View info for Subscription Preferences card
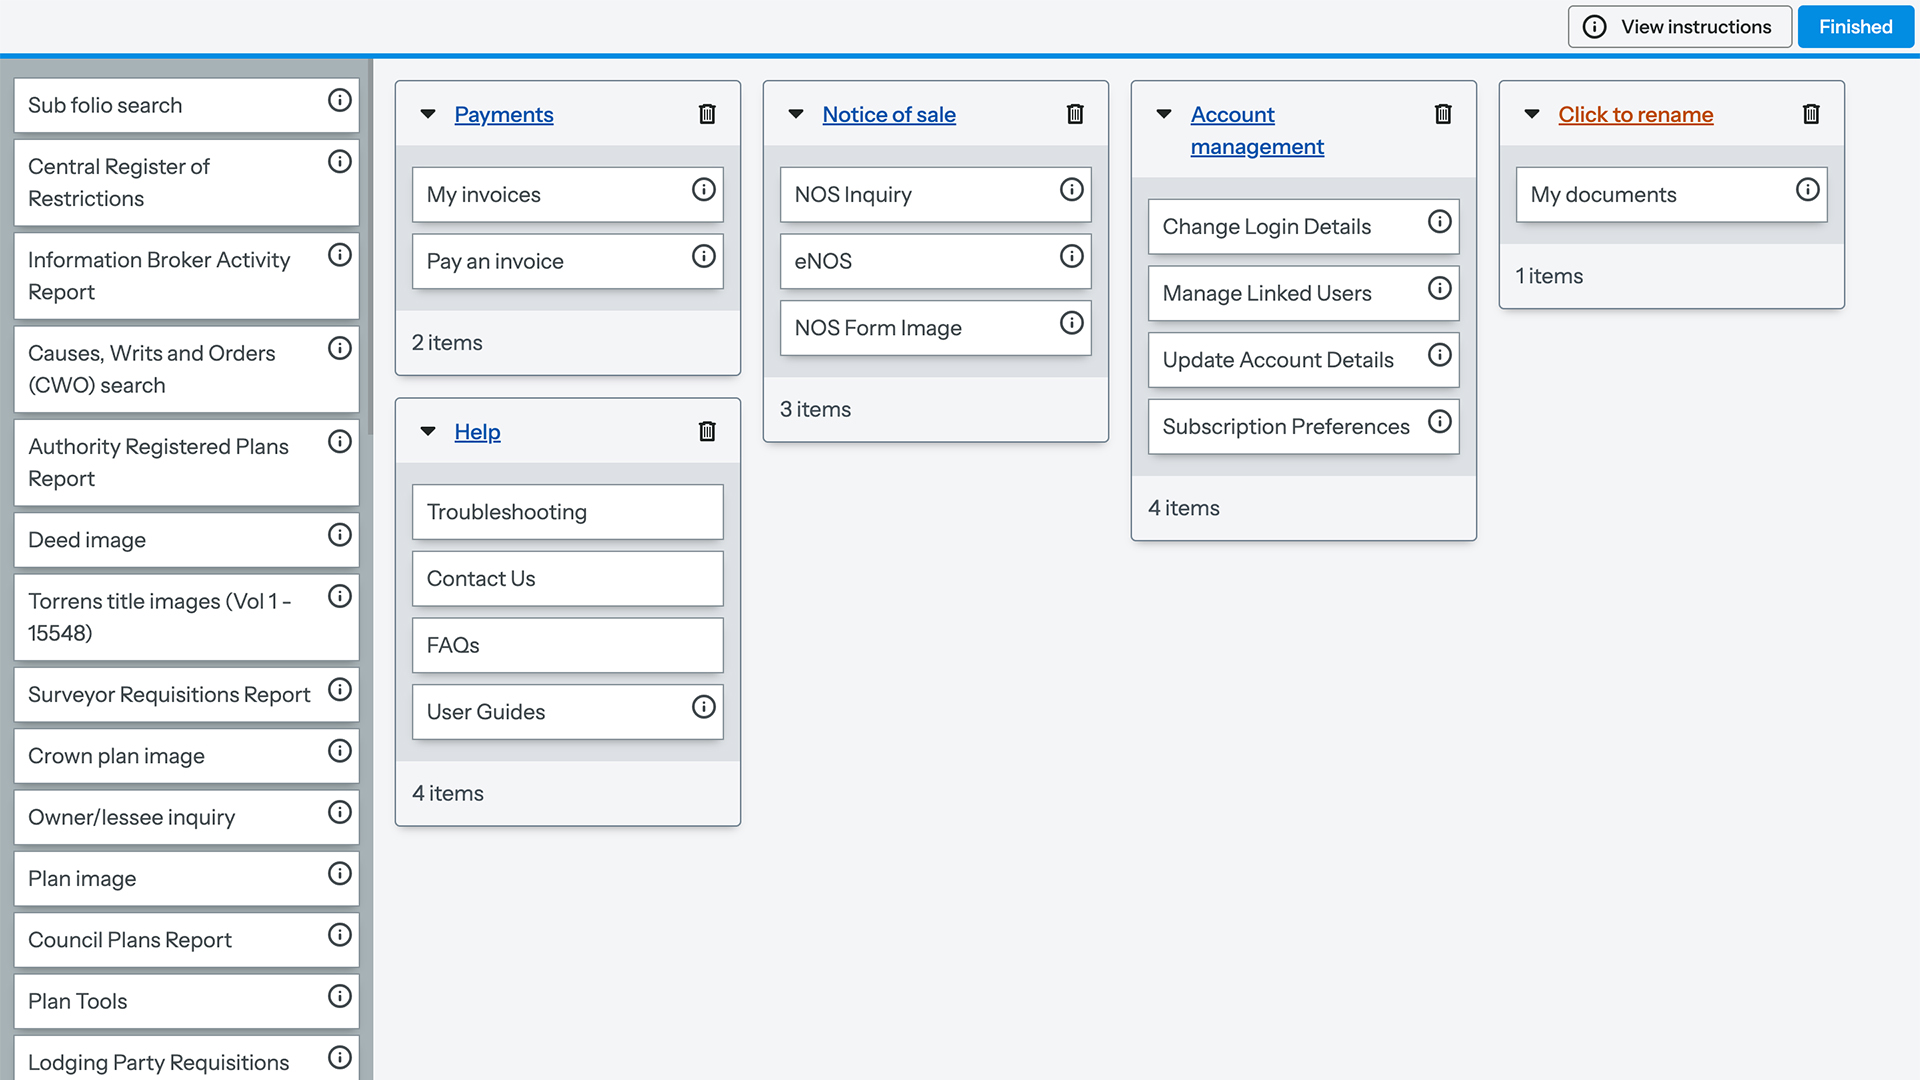Screen dimensions: 1920x1080 click(1439, 422)
